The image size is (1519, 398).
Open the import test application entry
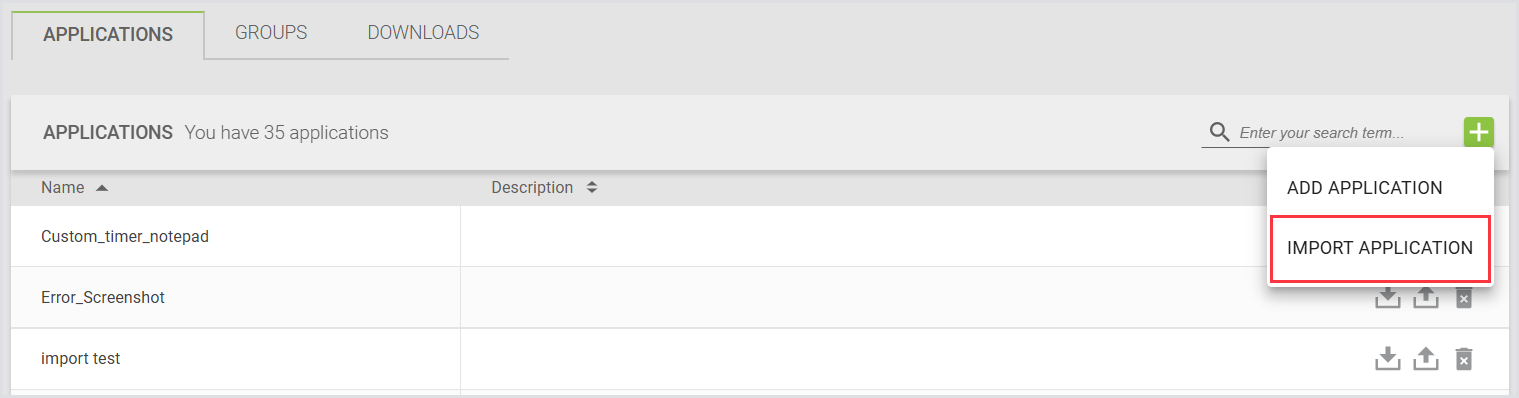tap(81, 359)
